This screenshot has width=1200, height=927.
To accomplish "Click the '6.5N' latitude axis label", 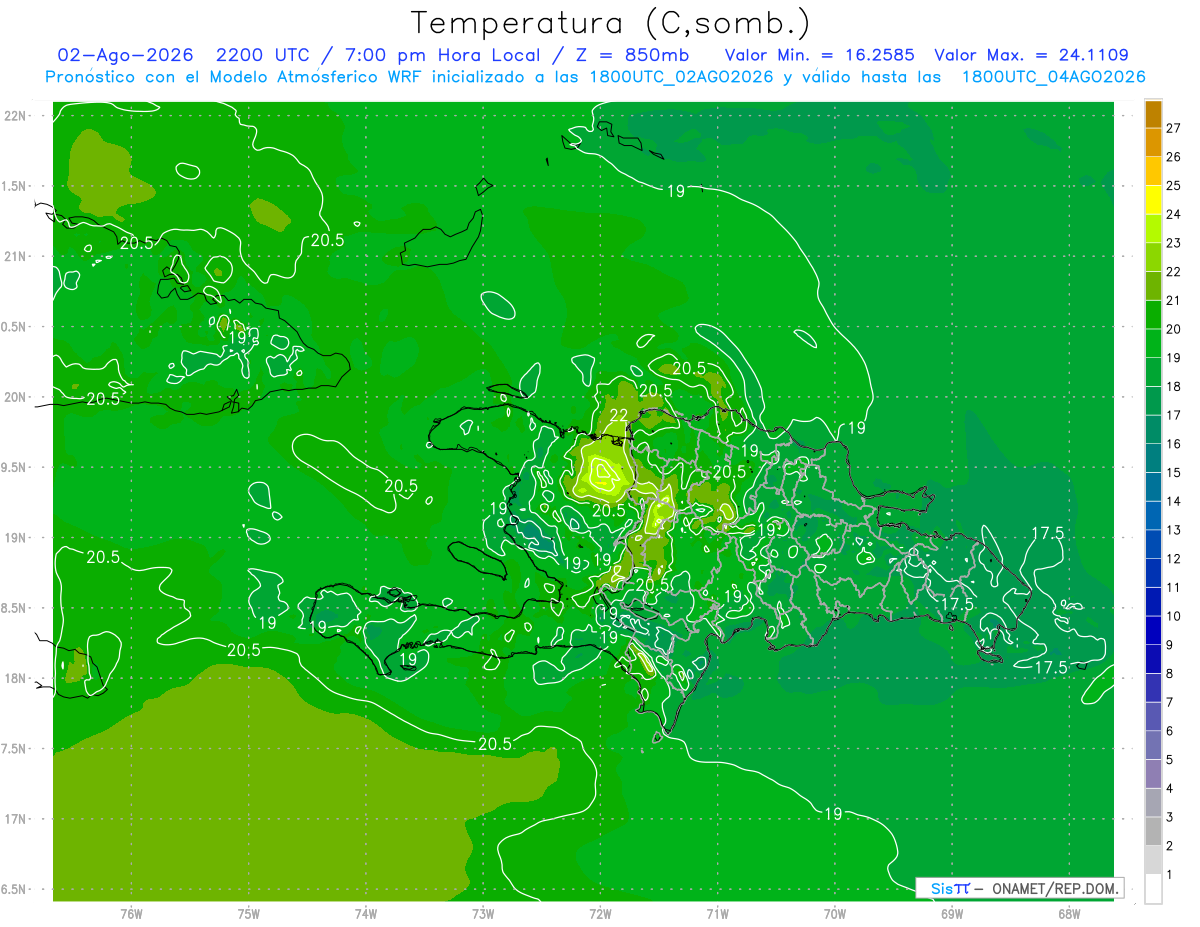I will [x=15, y=889].
